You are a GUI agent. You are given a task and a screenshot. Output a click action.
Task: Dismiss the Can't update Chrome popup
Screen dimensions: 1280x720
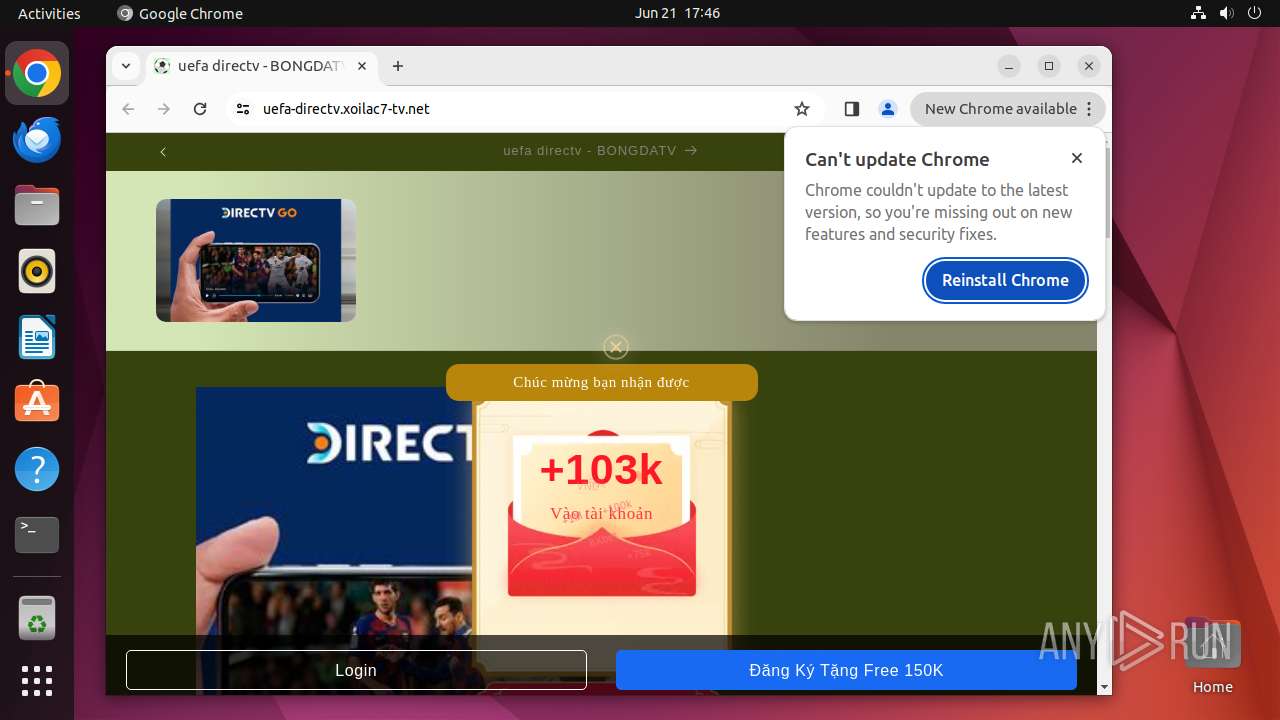tap(1077, 158)
